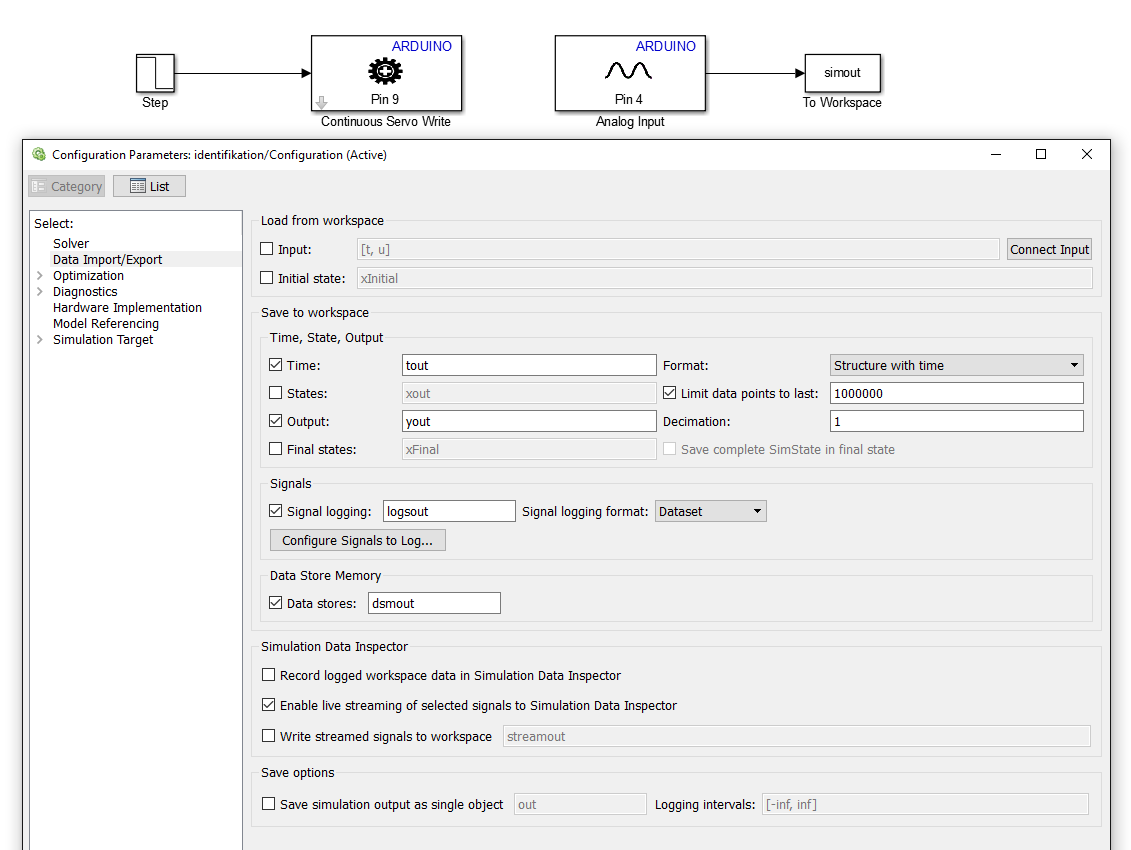Expand the Optimization tree node

(x=40, y=276)
